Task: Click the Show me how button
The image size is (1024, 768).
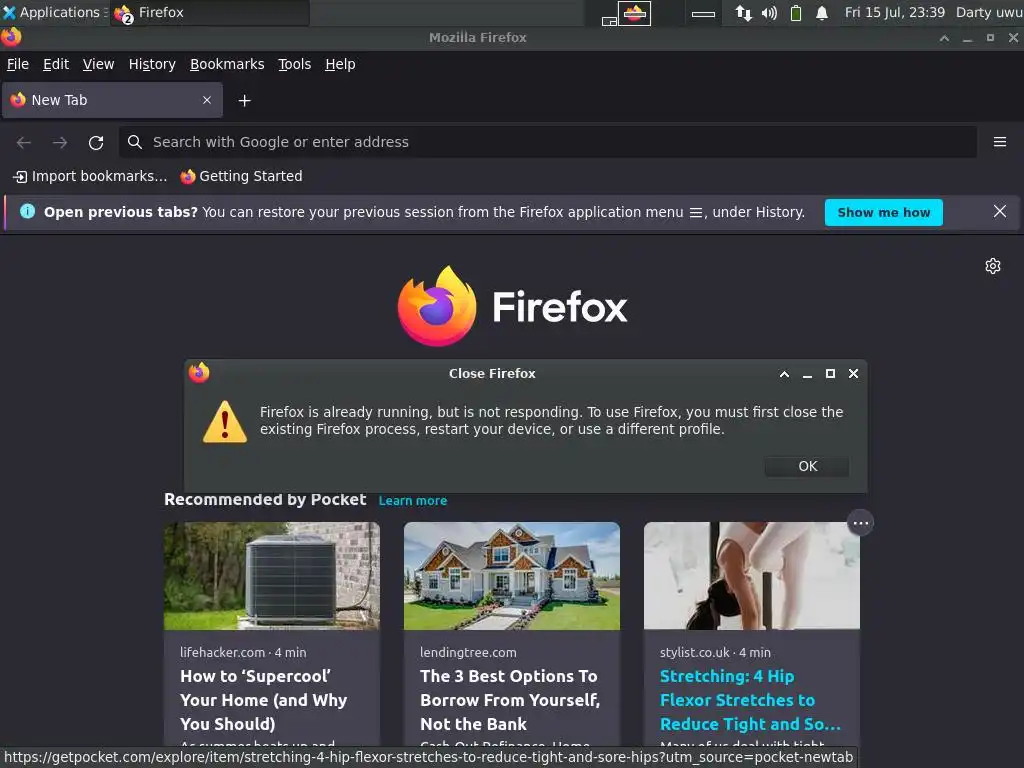Action: [x=883, y=212]
